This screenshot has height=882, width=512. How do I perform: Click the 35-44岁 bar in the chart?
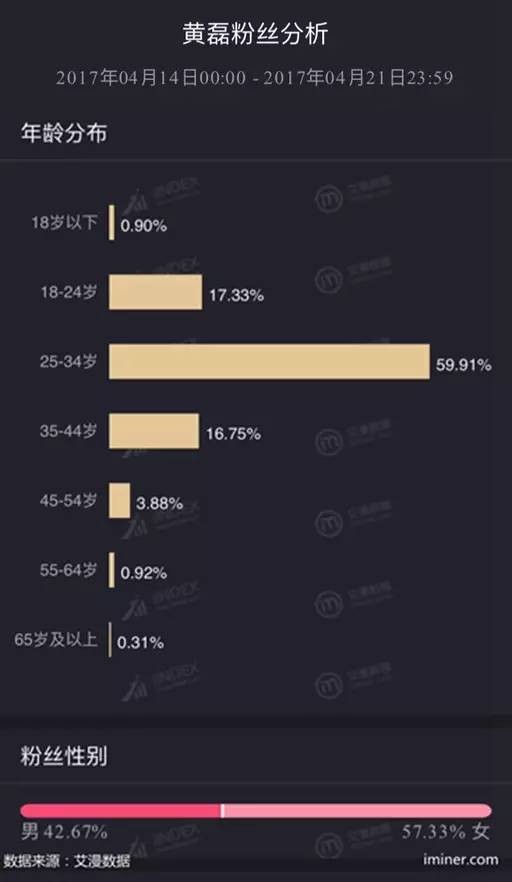[154, 431]
